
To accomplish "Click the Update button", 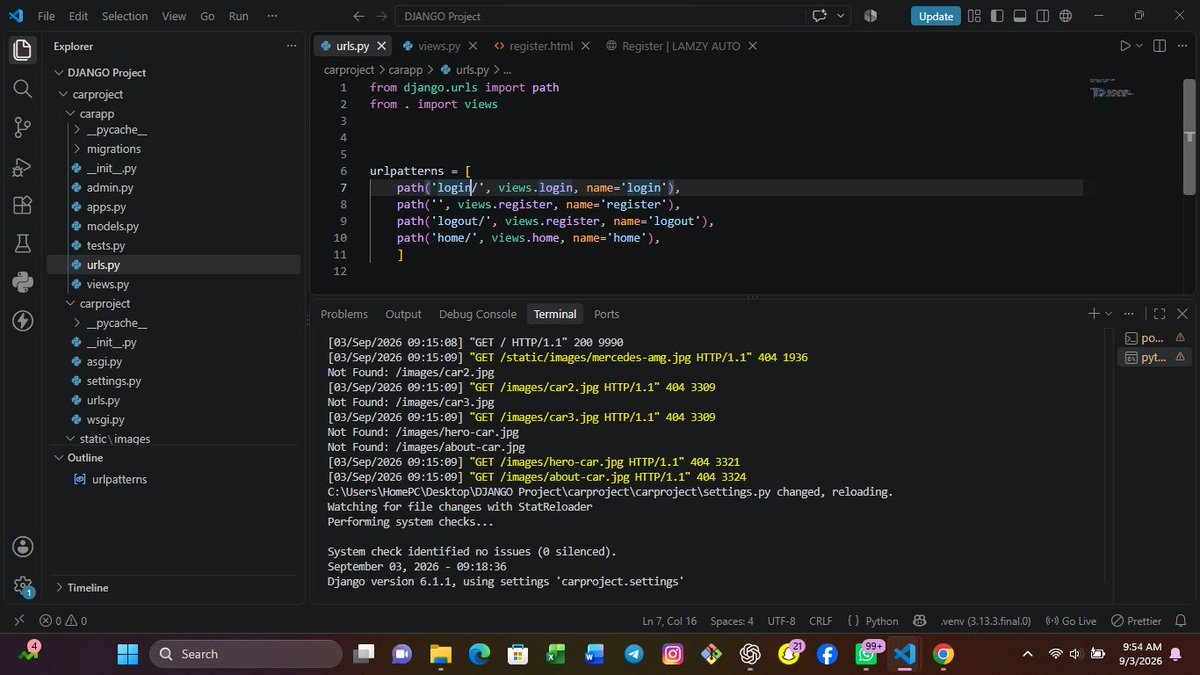I will tap(936, 16).
